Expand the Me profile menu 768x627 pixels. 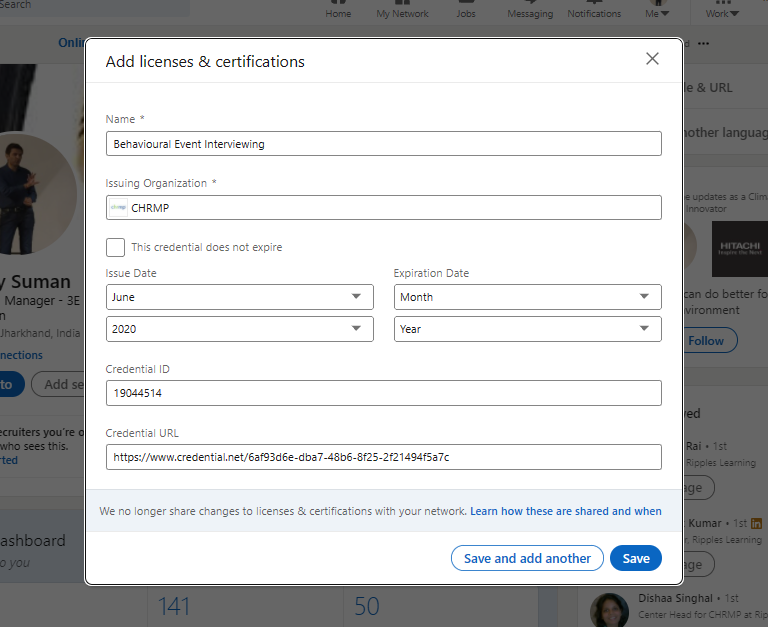point(657,10)
